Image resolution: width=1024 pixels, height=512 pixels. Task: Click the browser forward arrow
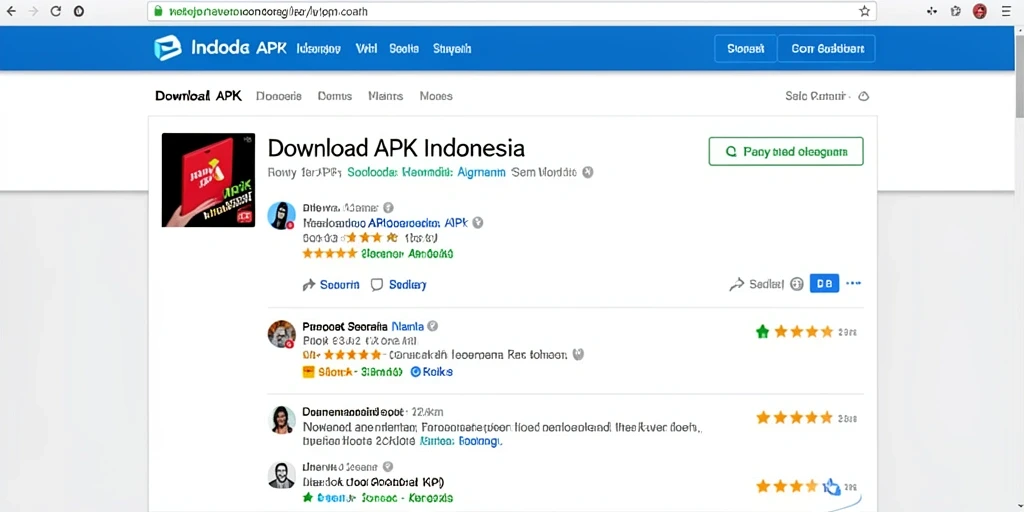pyautogui.click(x=34, y=11)
